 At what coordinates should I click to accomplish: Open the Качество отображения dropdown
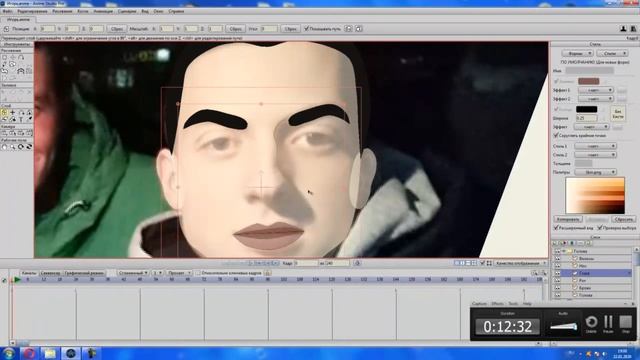tap(521, 263)
